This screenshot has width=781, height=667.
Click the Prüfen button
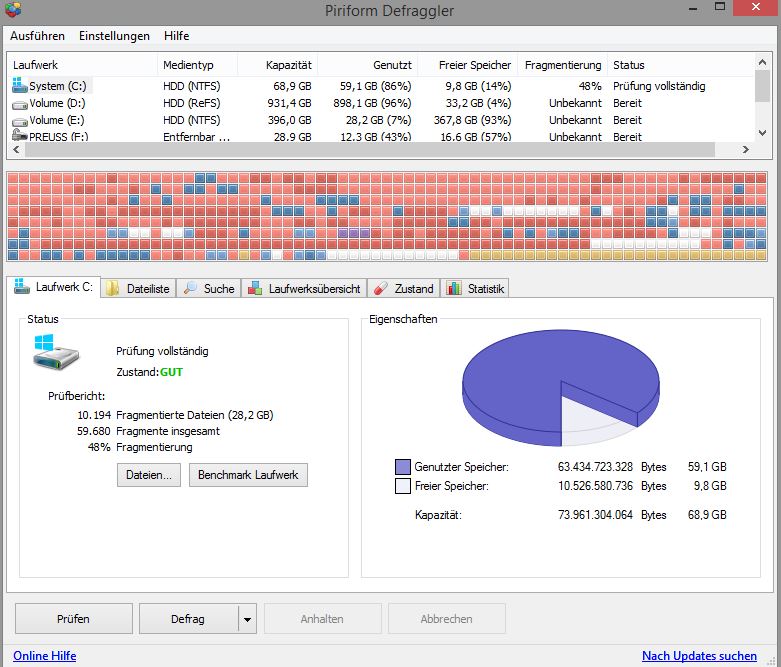click(x=74, y=619)
